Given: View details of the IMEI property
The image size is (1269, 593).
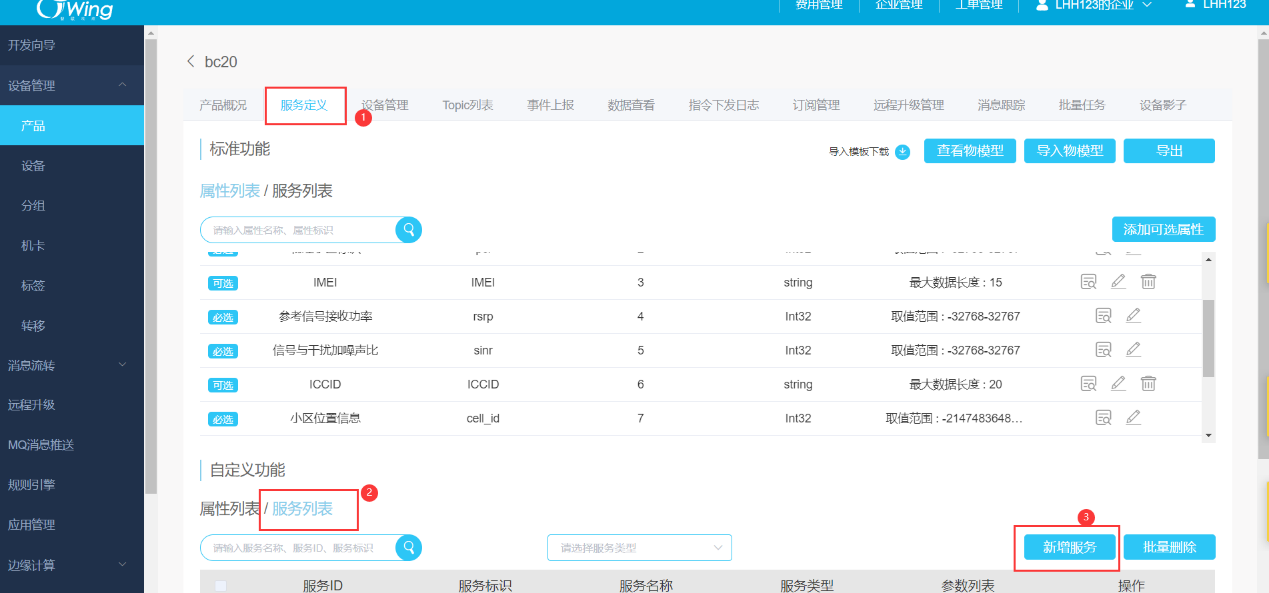Looking at the screenshot, I should coord(1089,282).
